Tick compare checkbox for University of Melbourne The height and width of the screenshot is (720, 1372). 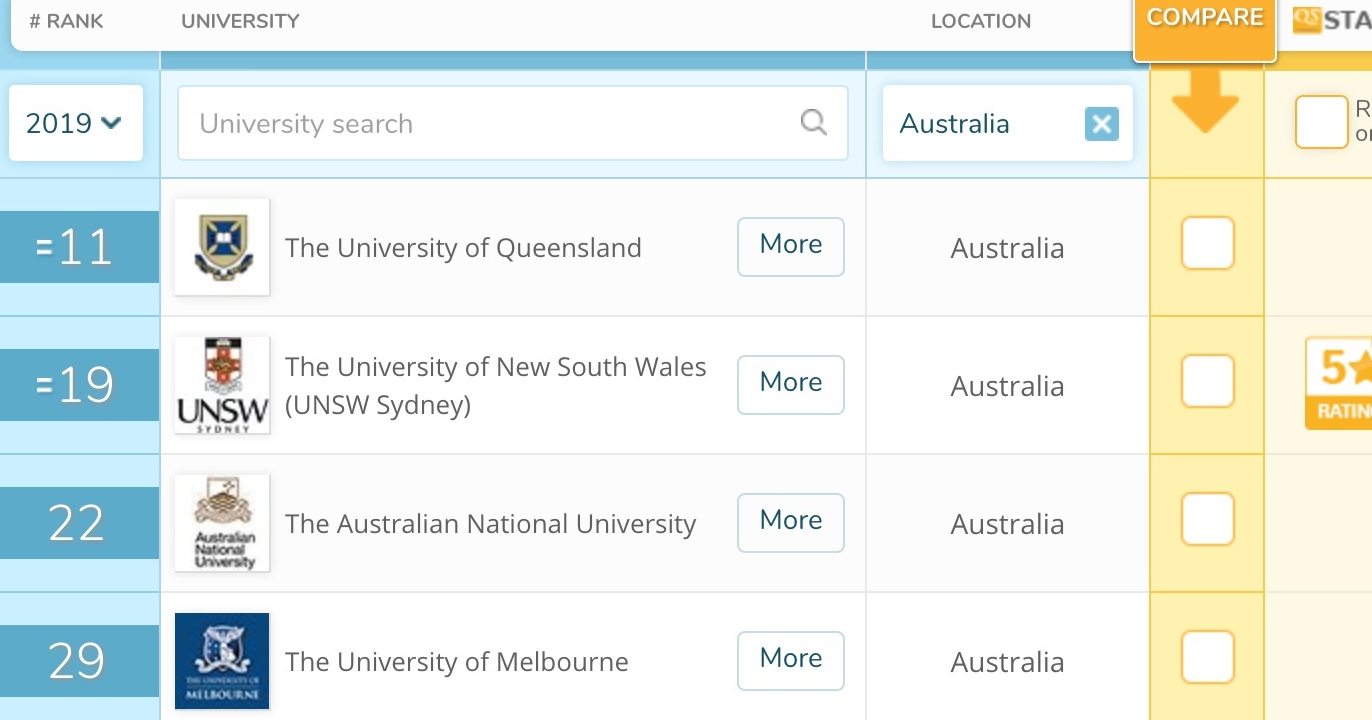[1207, 658]
